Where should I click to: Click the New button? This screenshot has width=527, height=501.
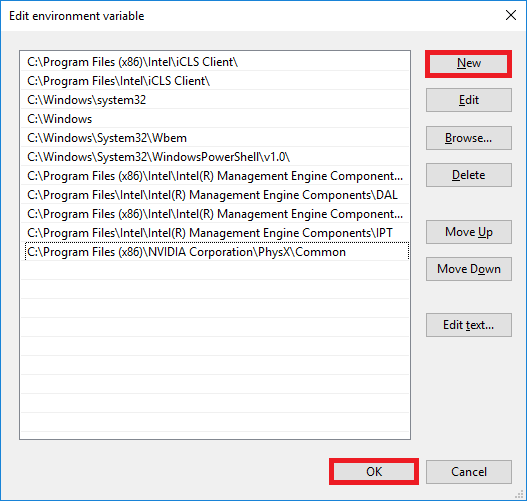[x=469, y=64]
